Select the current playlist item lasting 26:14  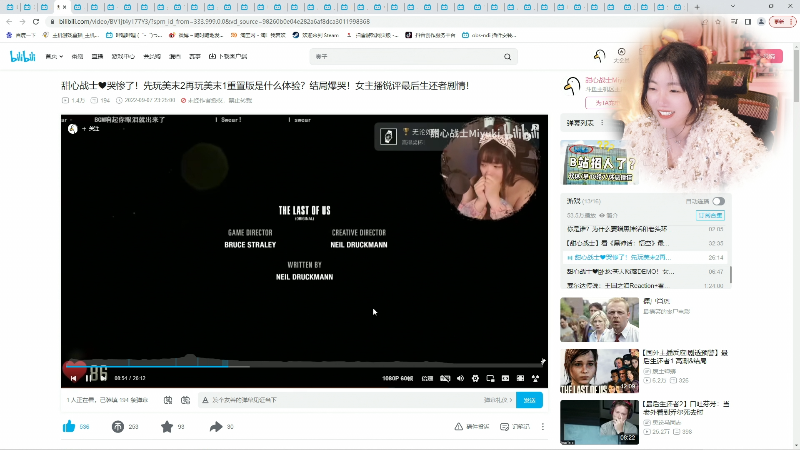click(x=645, y=258)
